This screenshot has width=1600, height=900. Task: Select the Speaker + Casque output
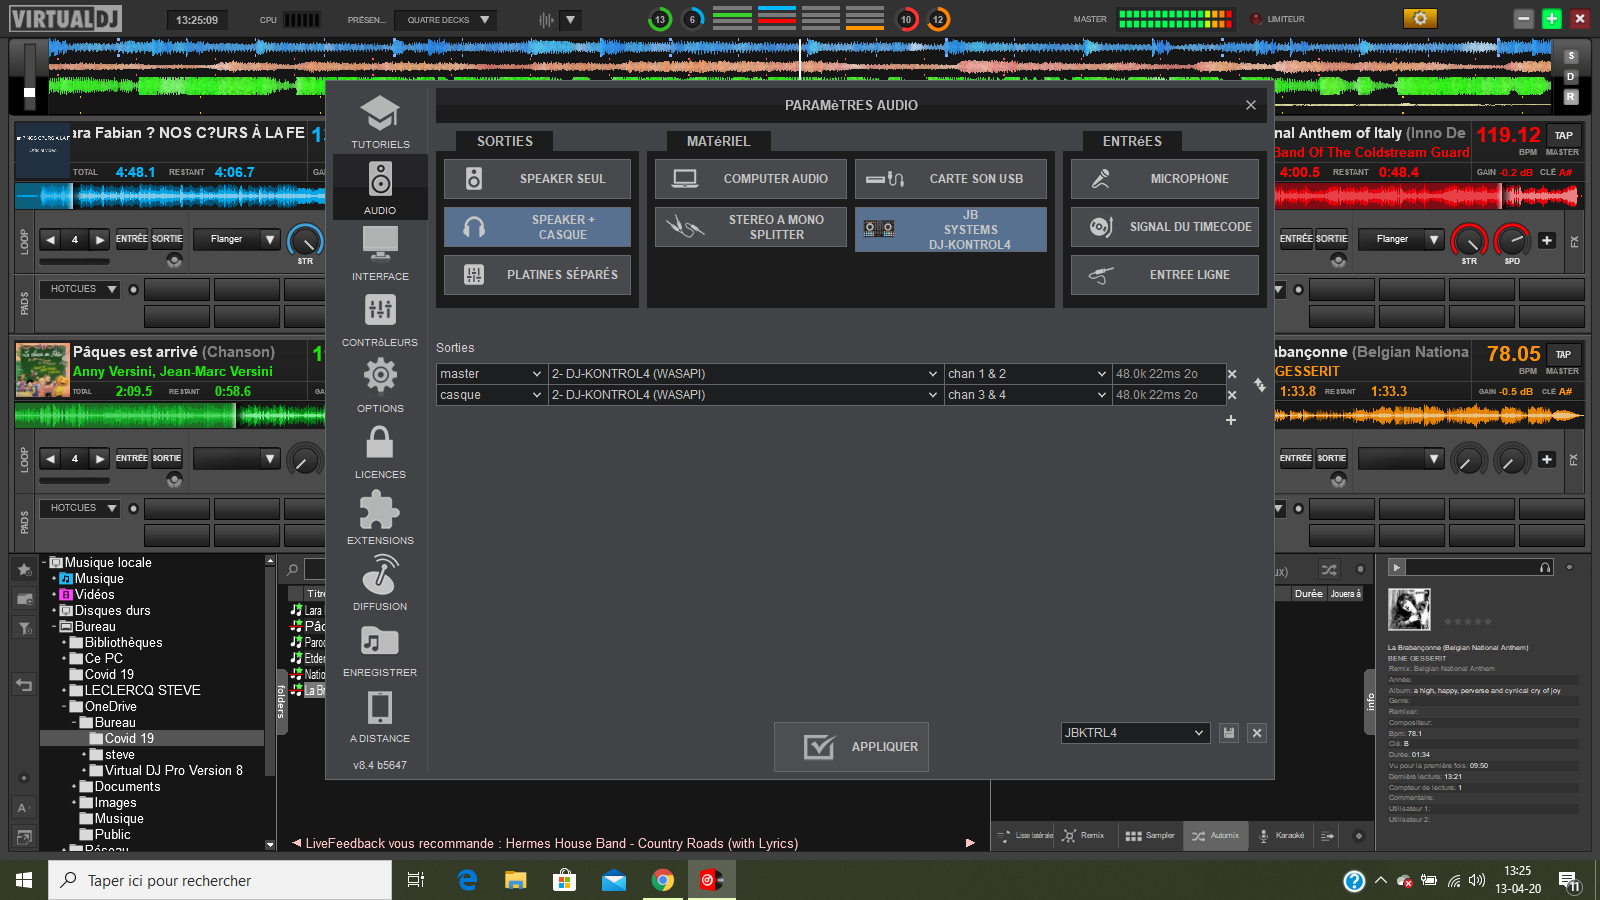[x=537, y=227]
